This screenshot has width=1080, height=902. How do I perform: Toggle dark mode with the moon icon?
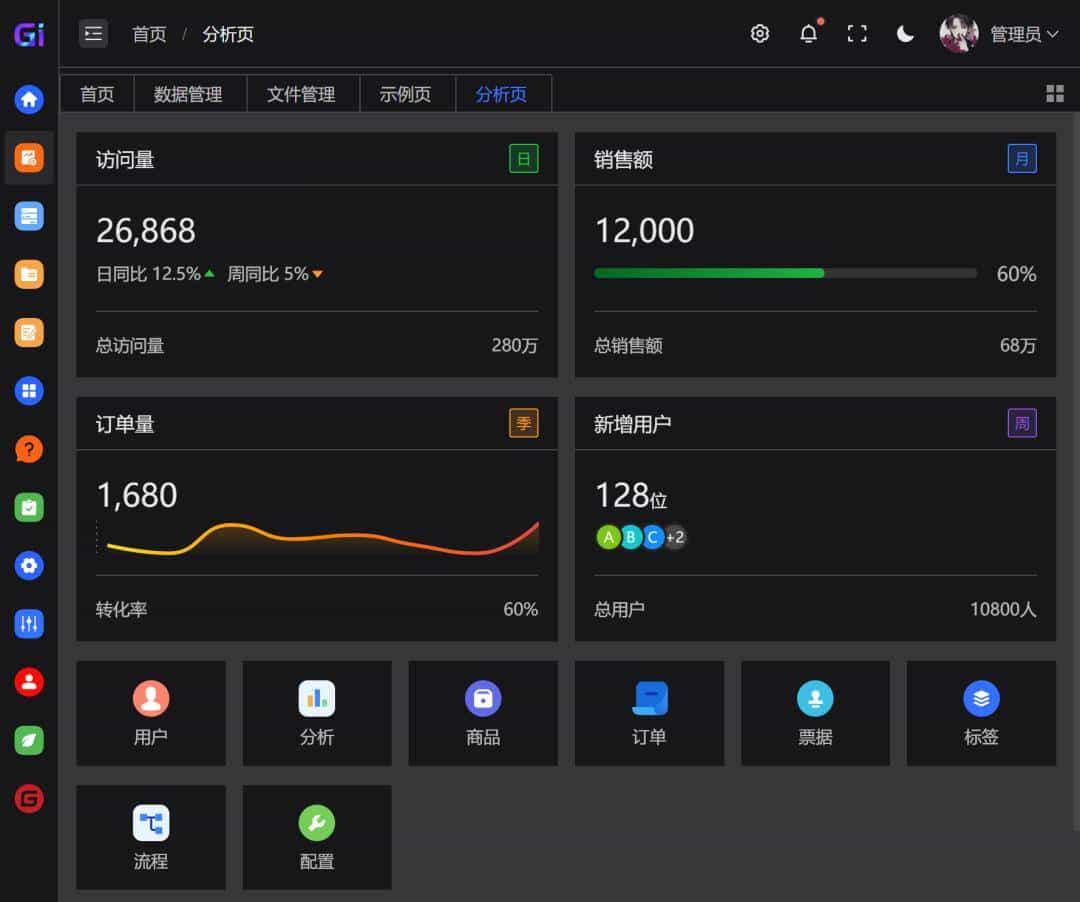905,33
